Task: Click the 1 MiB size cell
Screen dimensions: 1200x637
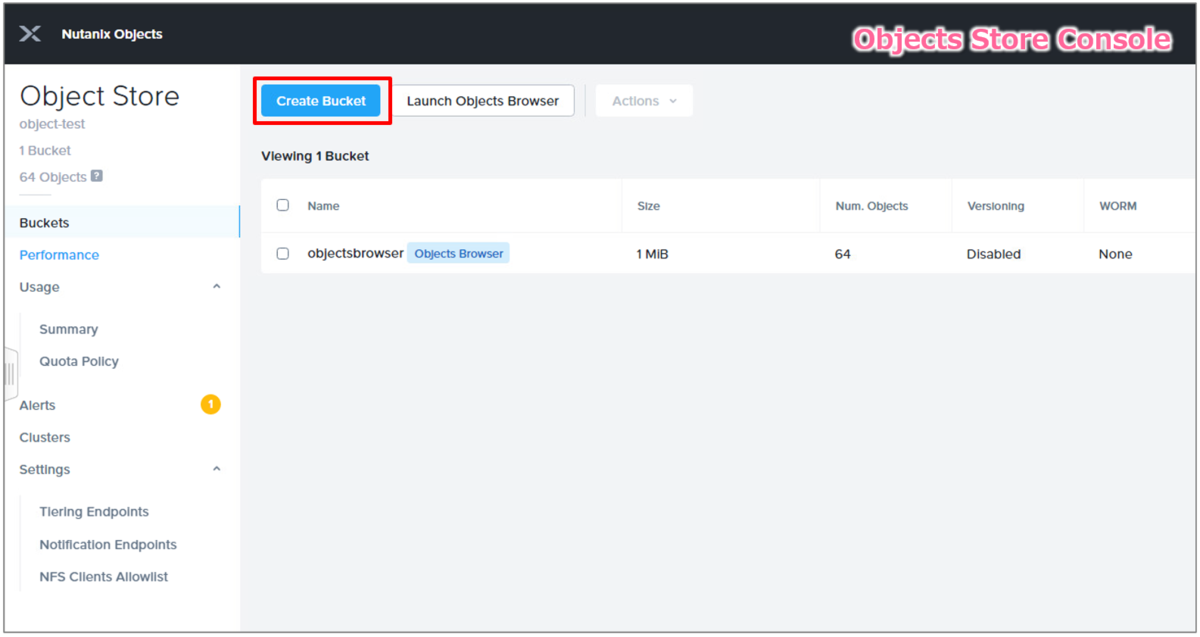Action: (652, 254)
